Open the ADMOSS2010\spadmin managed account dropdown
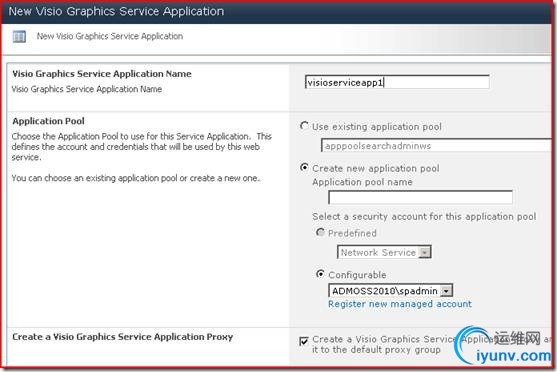Screen dimensions: 557x372 [x=391, y=291]
